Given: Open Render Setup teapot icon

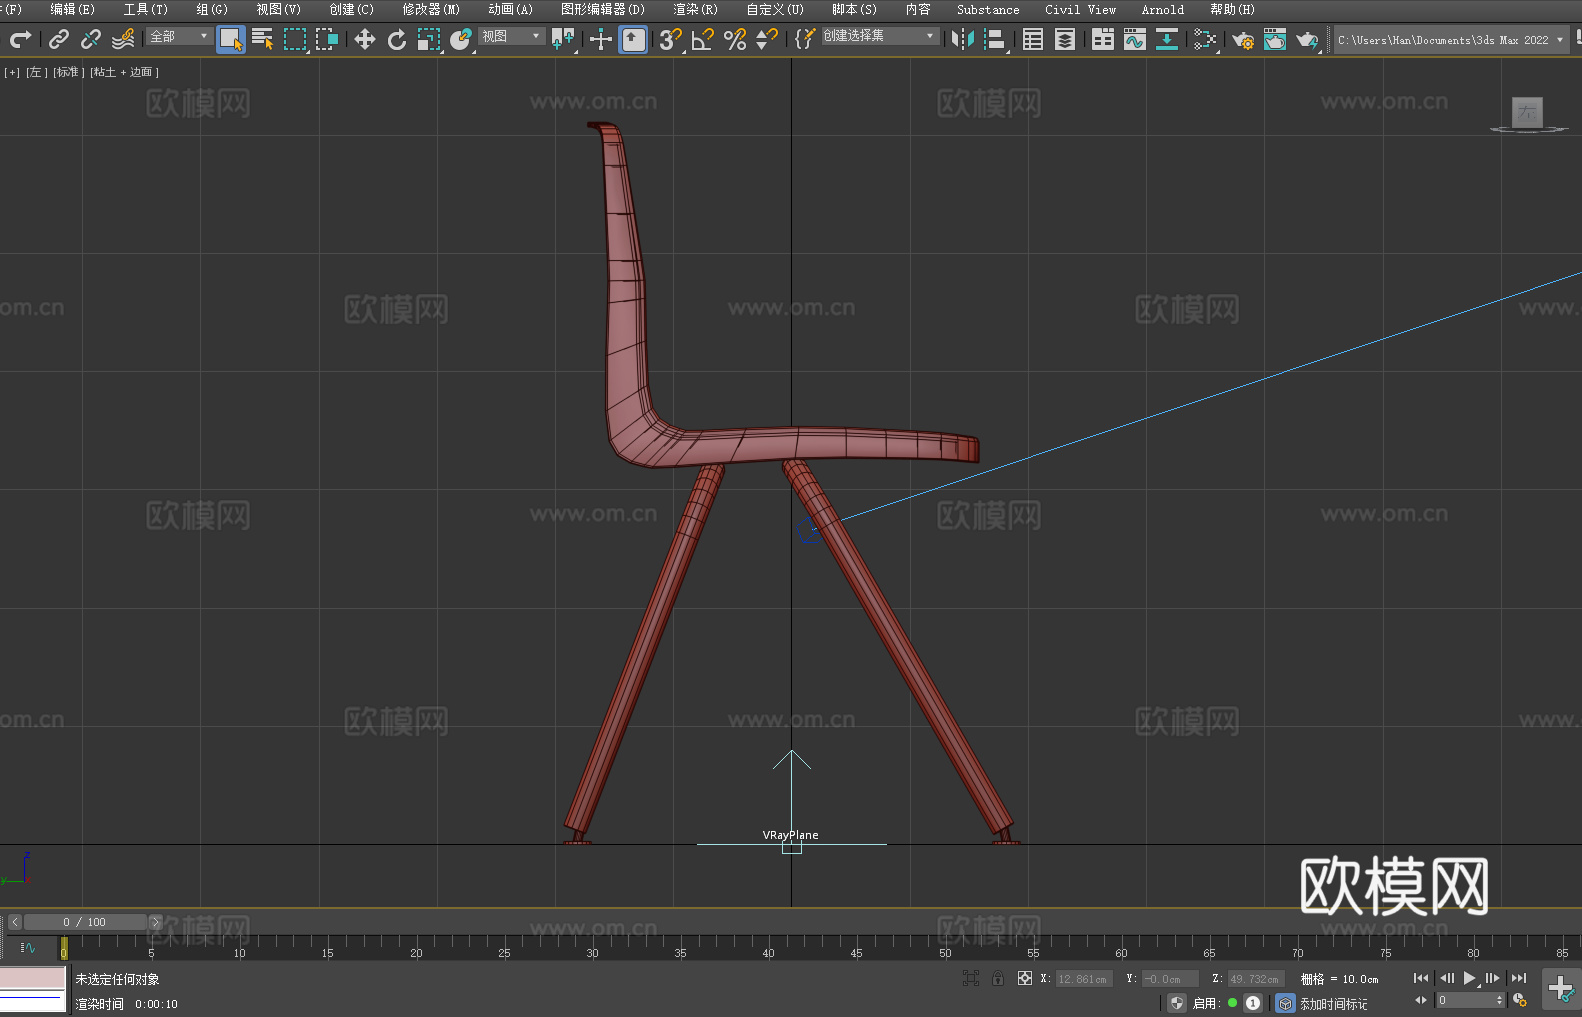Looking at the screenshot, I should click(x=1243, y=39).
